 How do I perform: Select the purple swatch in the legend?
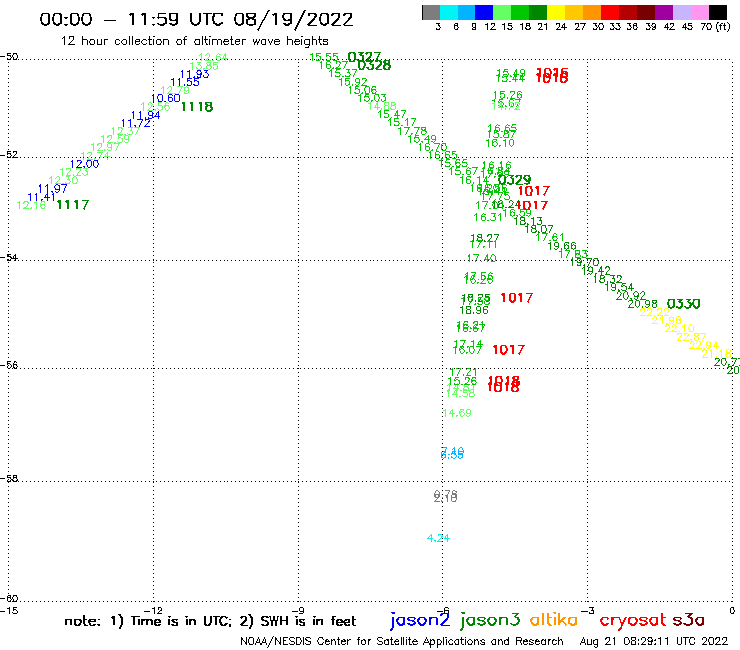tap(664, 12)
